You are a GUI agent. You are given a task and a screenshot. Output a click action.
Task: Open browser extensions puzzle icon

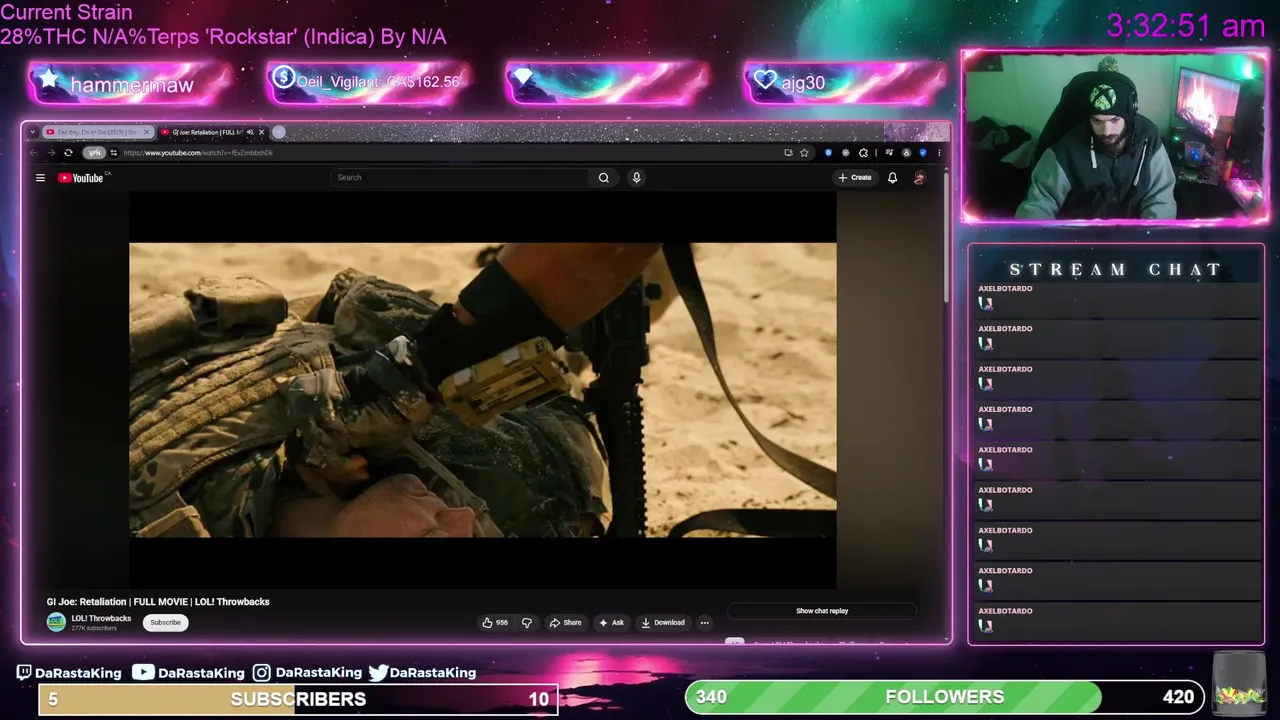[863, 153]
